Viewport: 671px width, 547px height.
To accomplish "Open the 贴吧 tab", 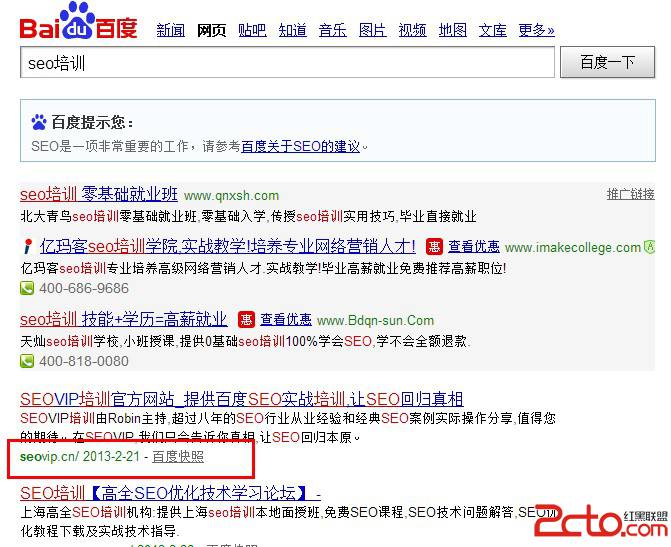I will click(252, 30).
